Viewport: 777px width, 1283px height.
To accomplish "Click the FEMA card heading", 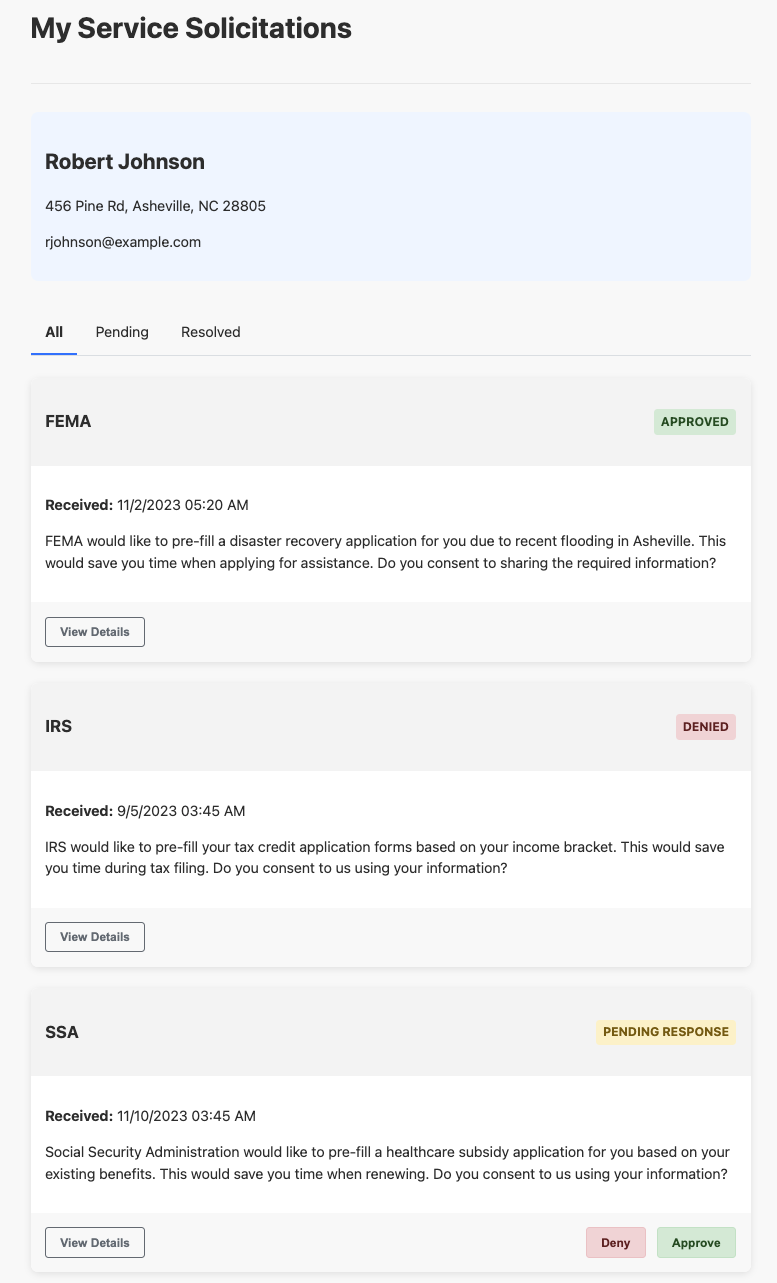I will 68,422.
